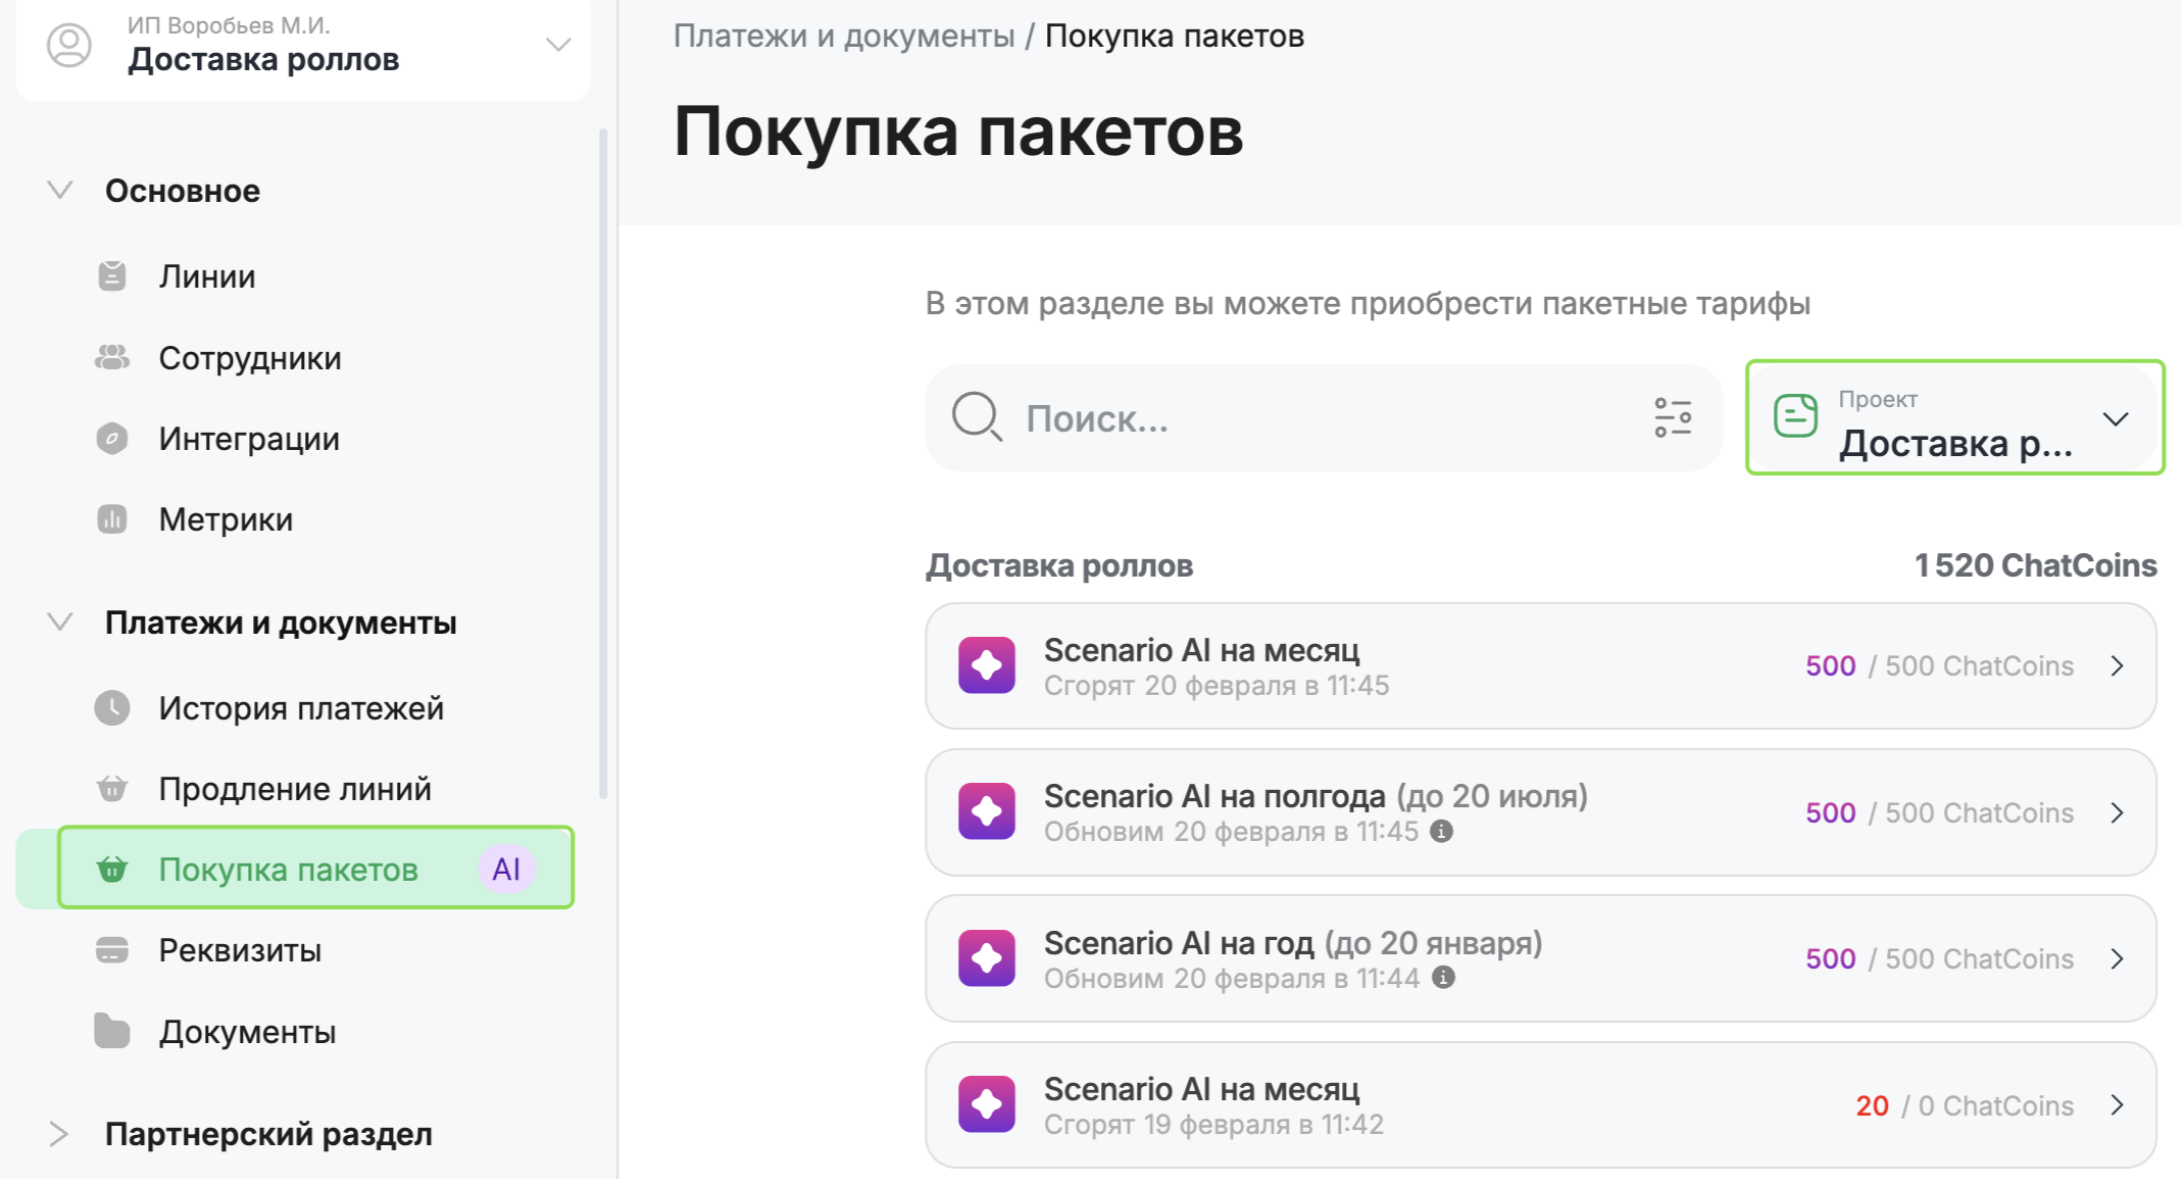
Task: Expand the account switcher chevron
Action: (x=558, y=45)
